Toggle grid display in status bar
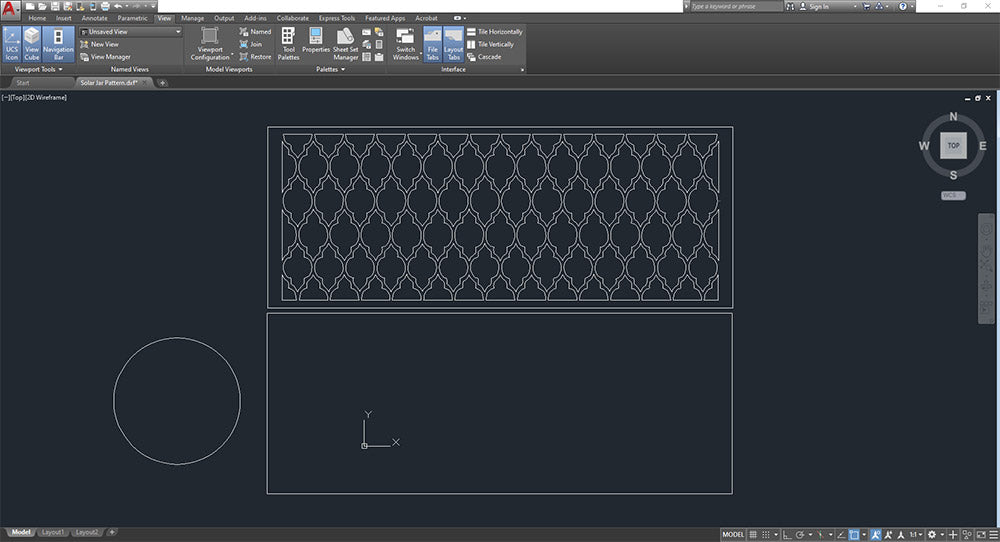The width and height of the screenshot is (1000, 542). (x=754, y=534)
